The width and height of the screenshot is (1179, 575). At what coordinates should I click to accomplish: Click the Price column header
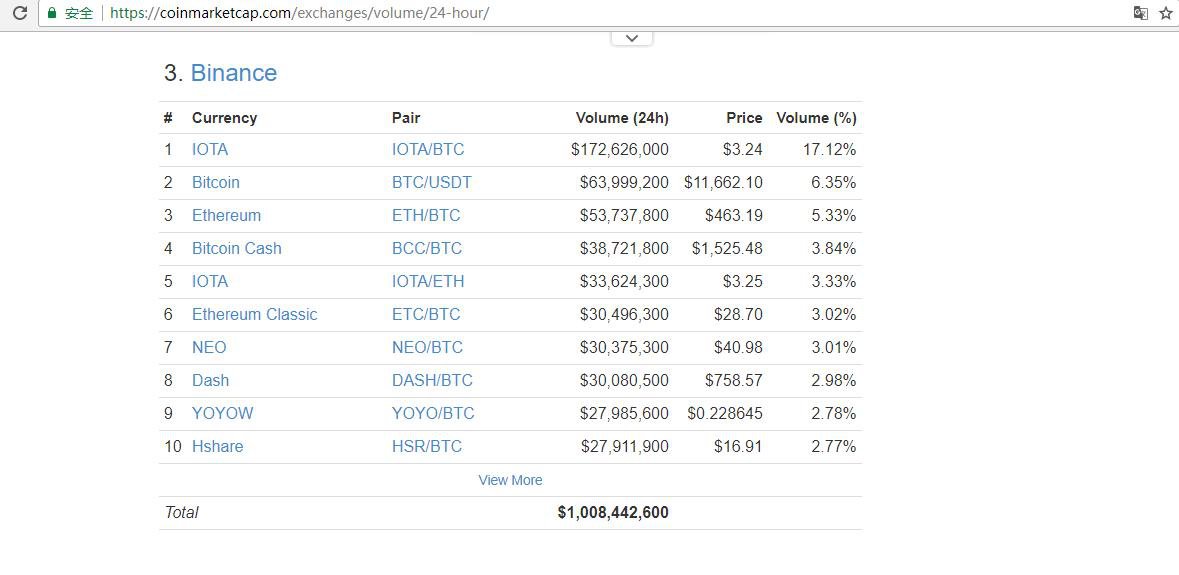pos(744,118)
